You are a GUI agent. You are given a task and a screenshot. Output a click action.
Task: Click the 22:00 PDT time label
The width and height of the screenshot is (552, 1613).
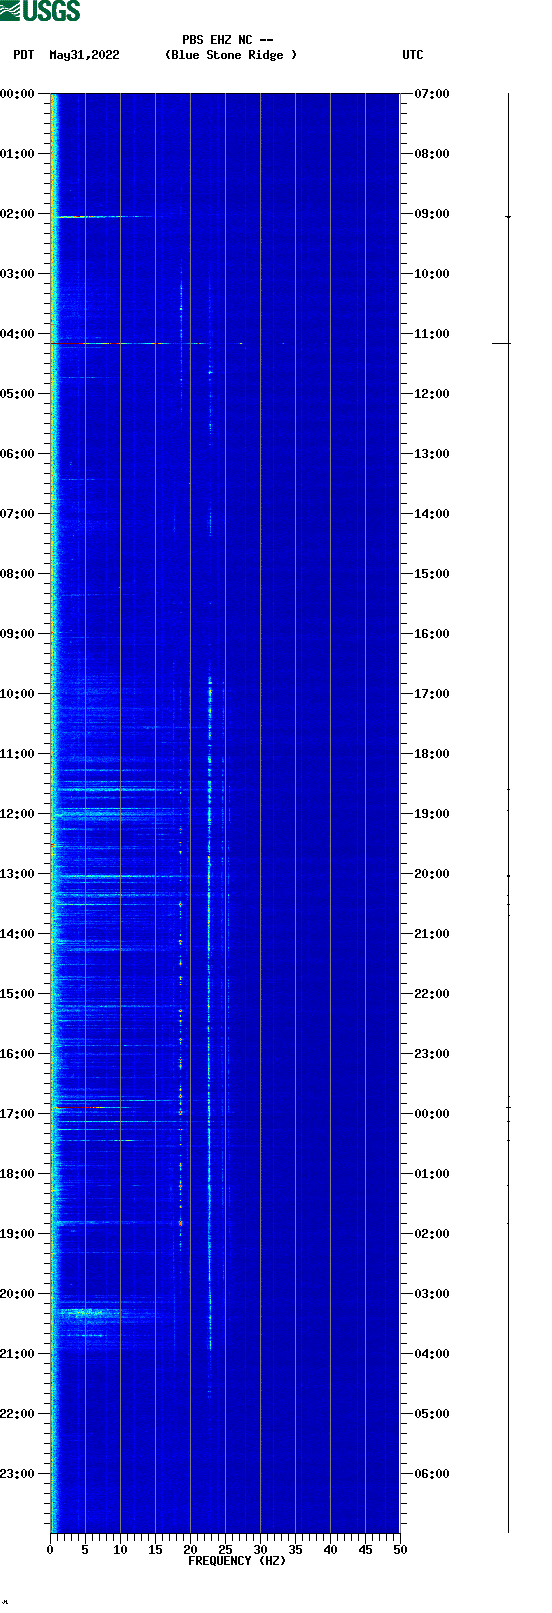point(17,1414)
